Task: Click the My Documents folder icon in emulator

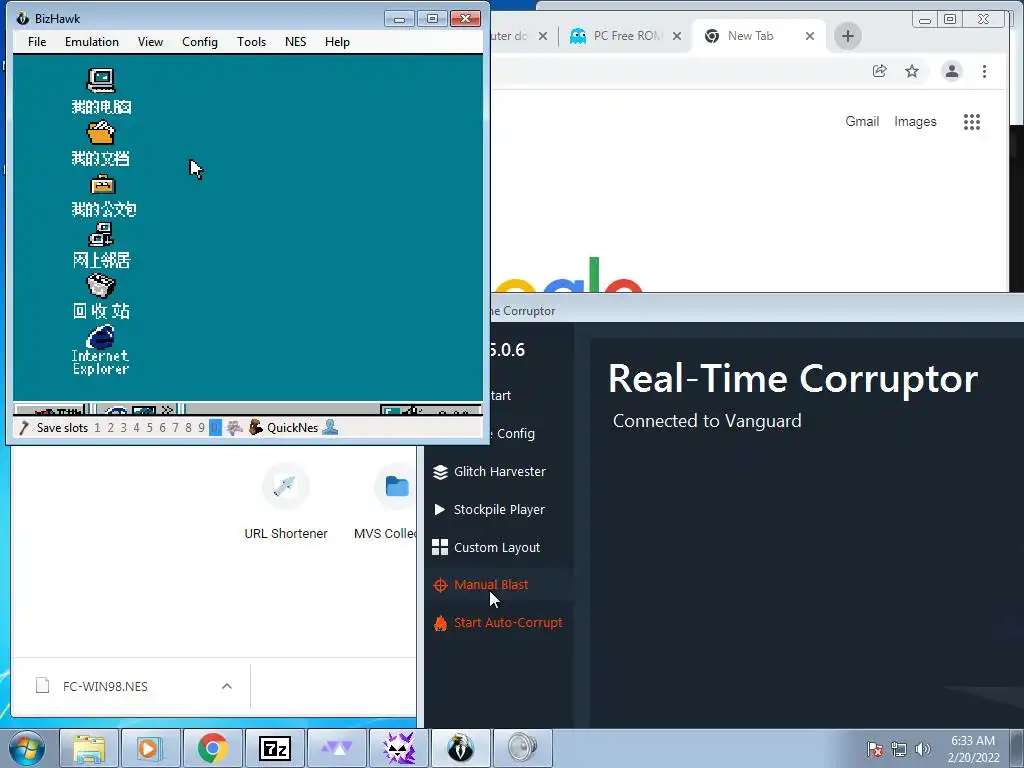Action: tap(101, 133)
